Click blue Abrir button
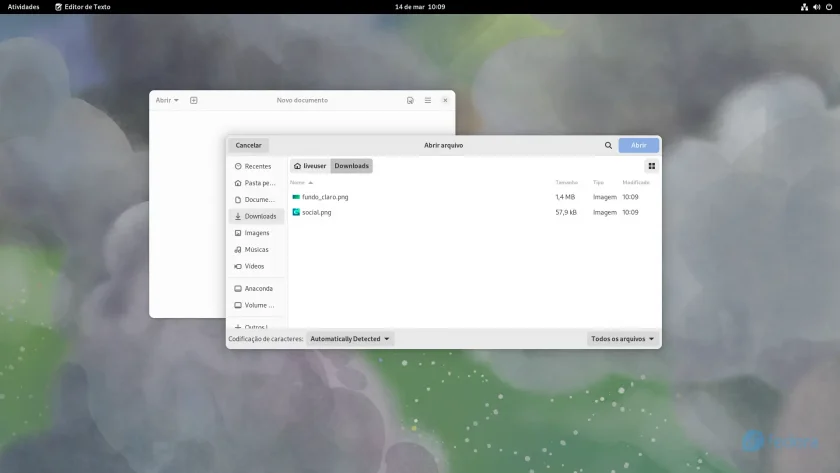 point(639,145)
